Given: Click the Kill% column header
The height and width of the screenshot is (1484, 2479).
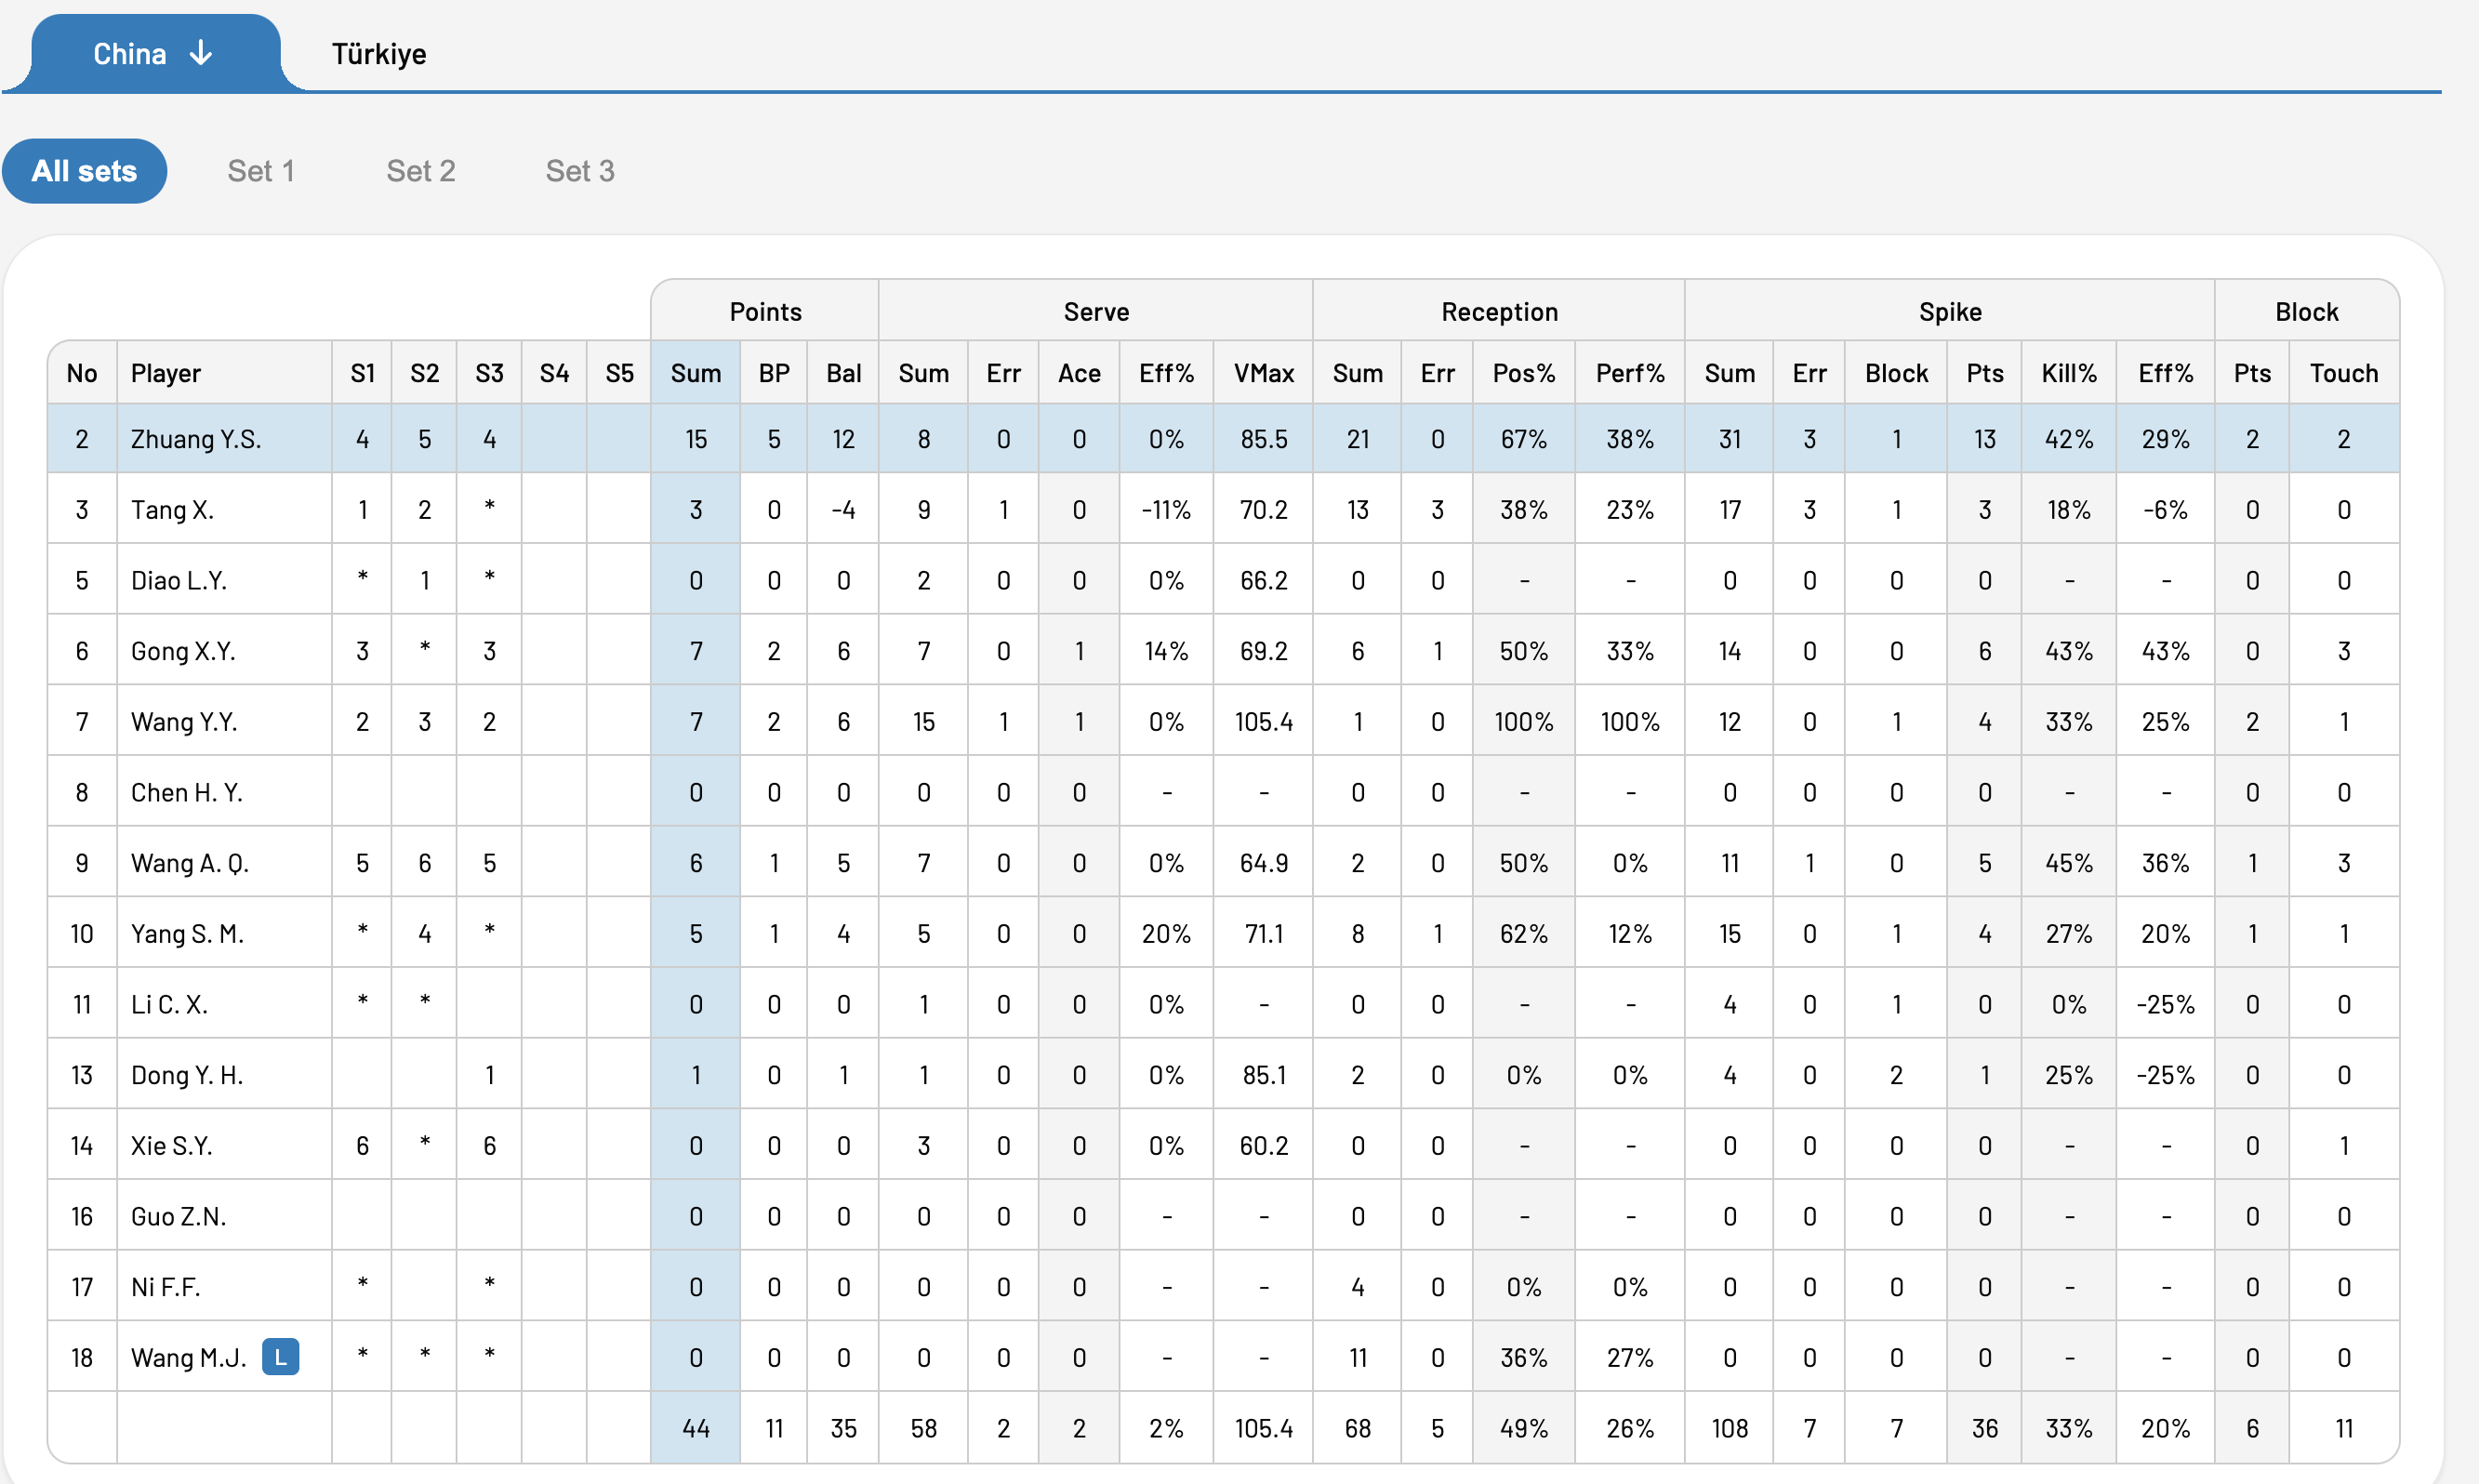Looking at the screenshot, I should 2069,373.
